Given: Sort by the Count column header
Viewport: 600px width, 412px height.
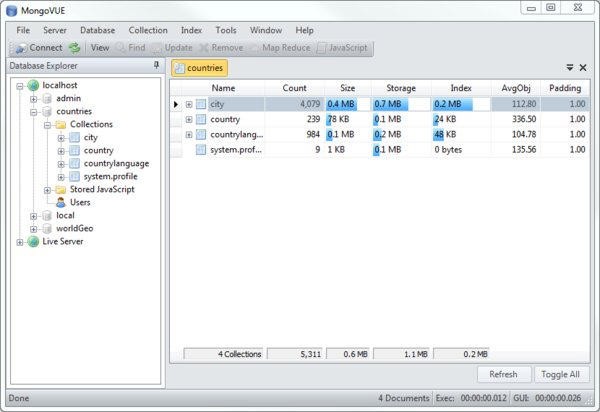Looking at the screenshot, I should 294,88.
